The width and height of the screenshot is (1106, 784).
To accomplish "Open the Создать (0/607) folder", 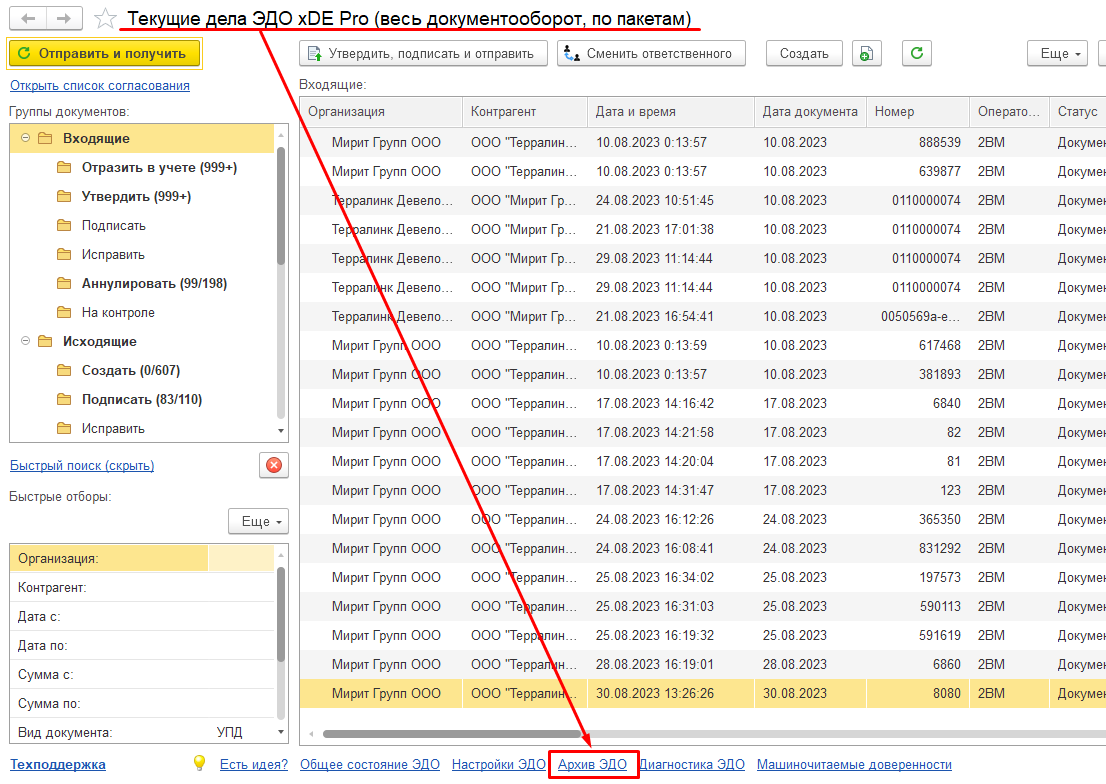I will (x=130, y=370).
